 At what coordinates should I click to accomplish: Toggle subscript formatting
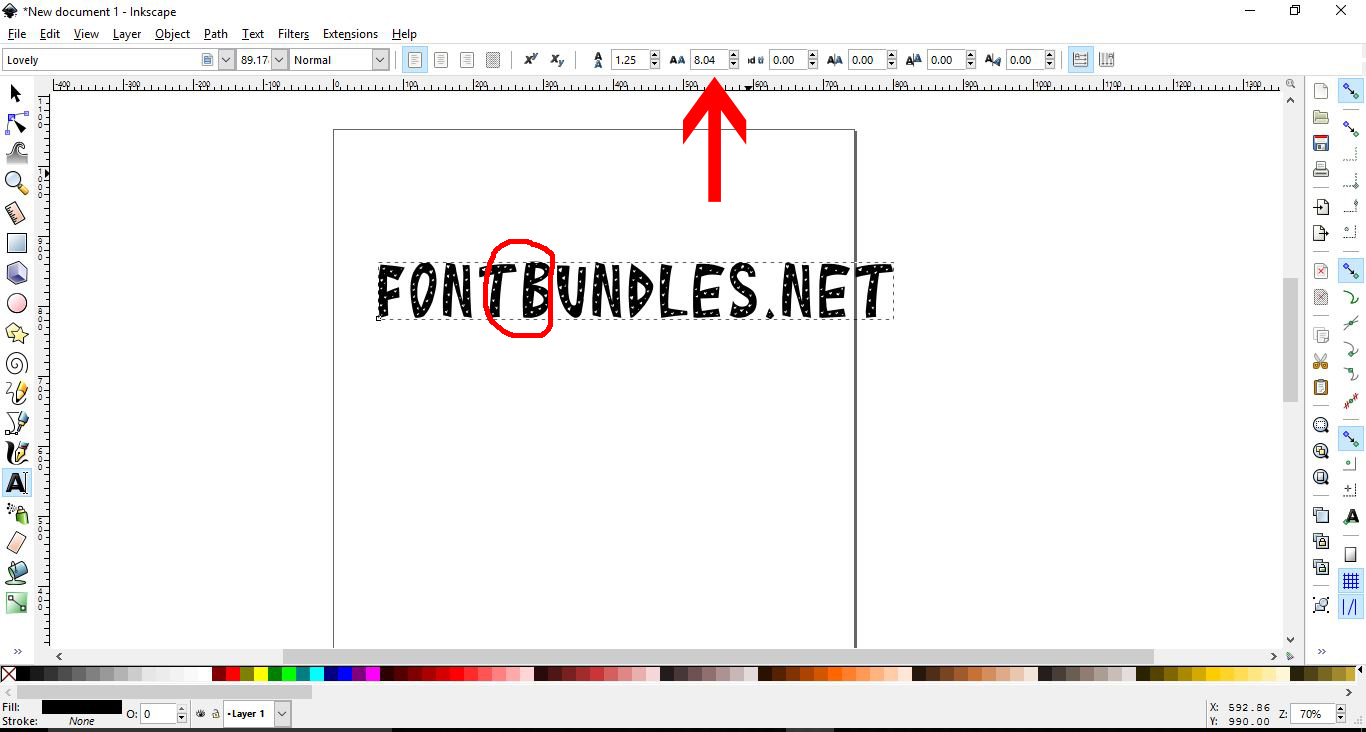click(x=557, y=60)
